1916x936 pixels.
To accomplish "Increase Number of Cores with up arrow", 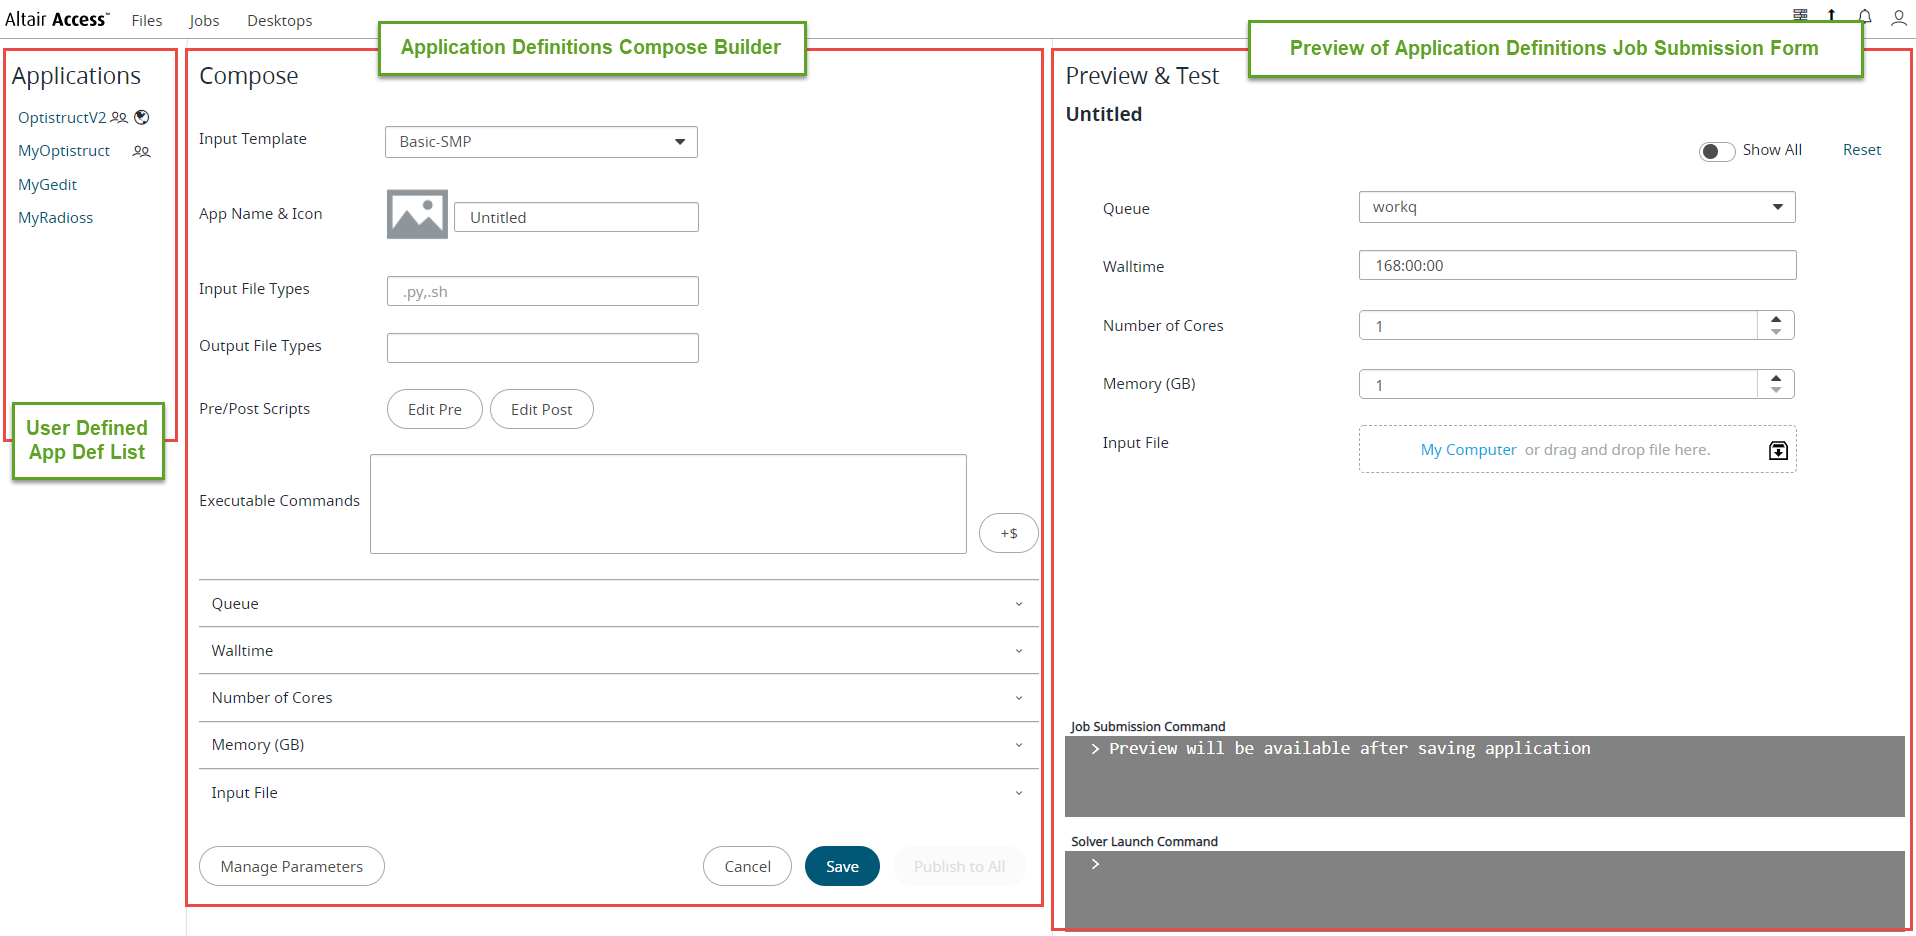I will (1776, 319).
